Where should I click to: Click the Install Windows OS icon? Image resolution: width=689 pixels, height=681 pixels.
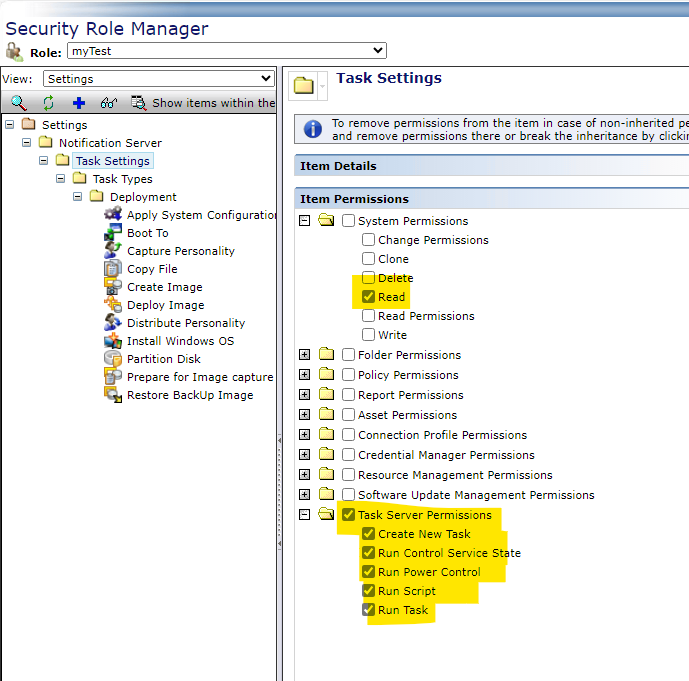click(x=112, y=341)
